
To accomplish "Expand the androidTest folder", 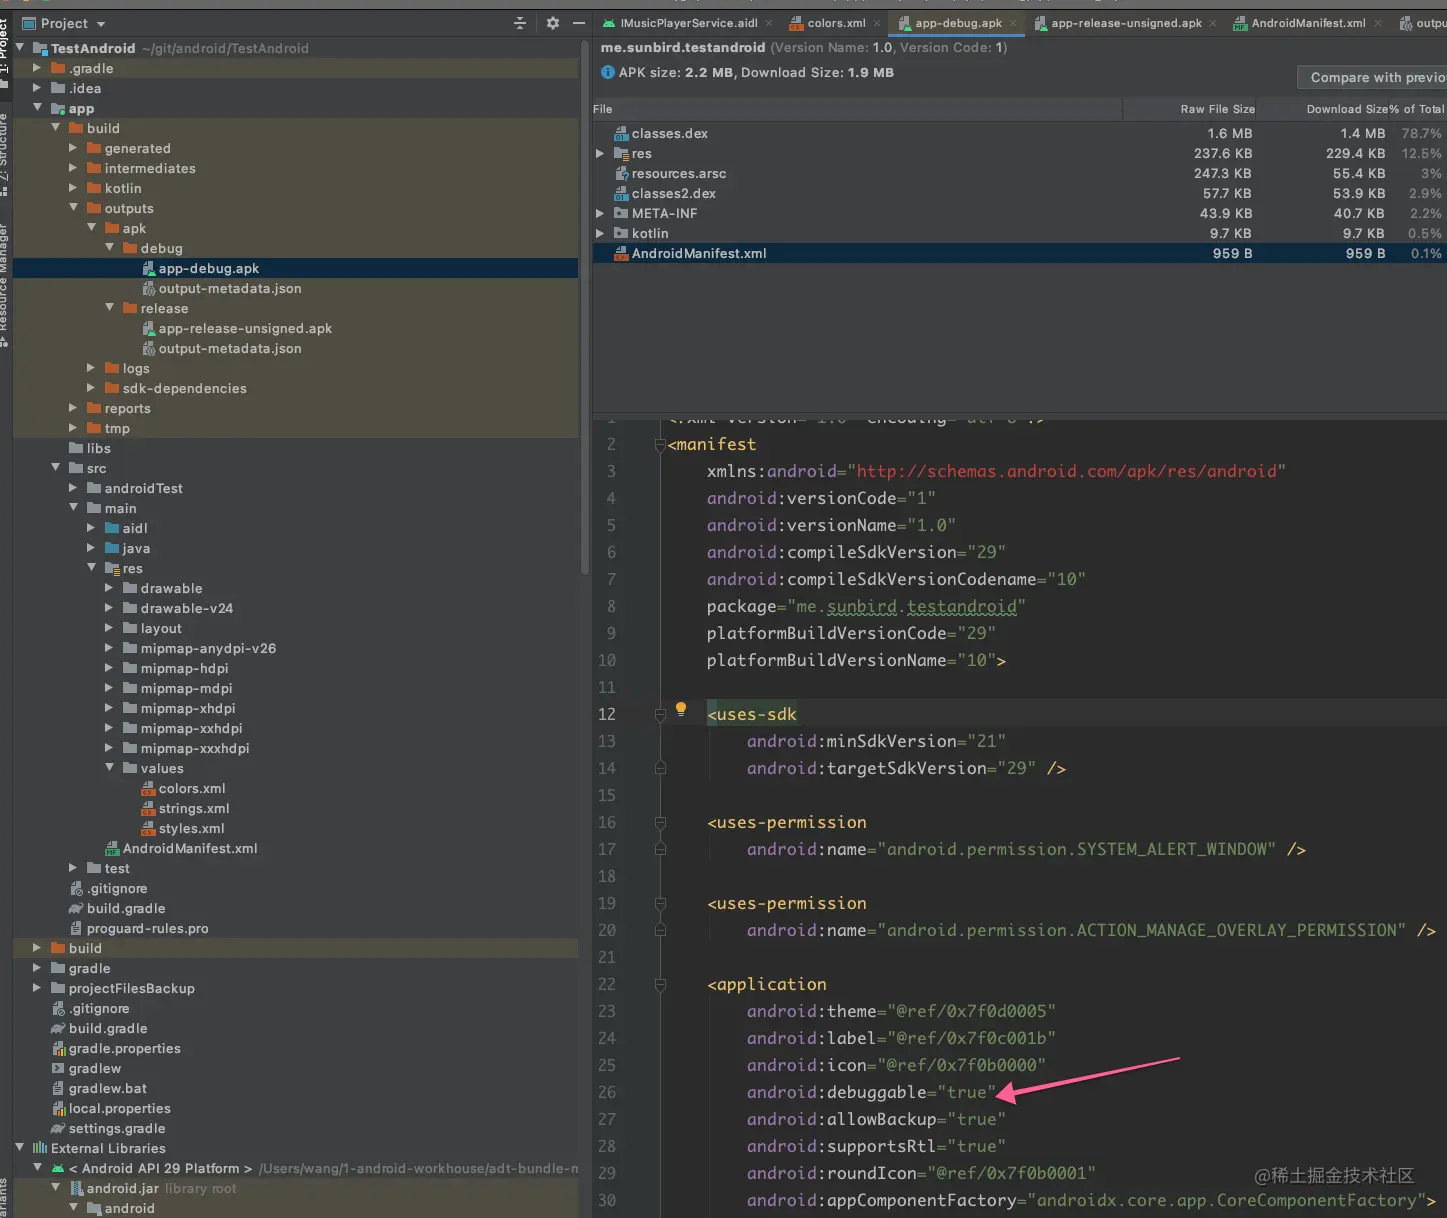I will pyautogui.click(x=73, y=488).
